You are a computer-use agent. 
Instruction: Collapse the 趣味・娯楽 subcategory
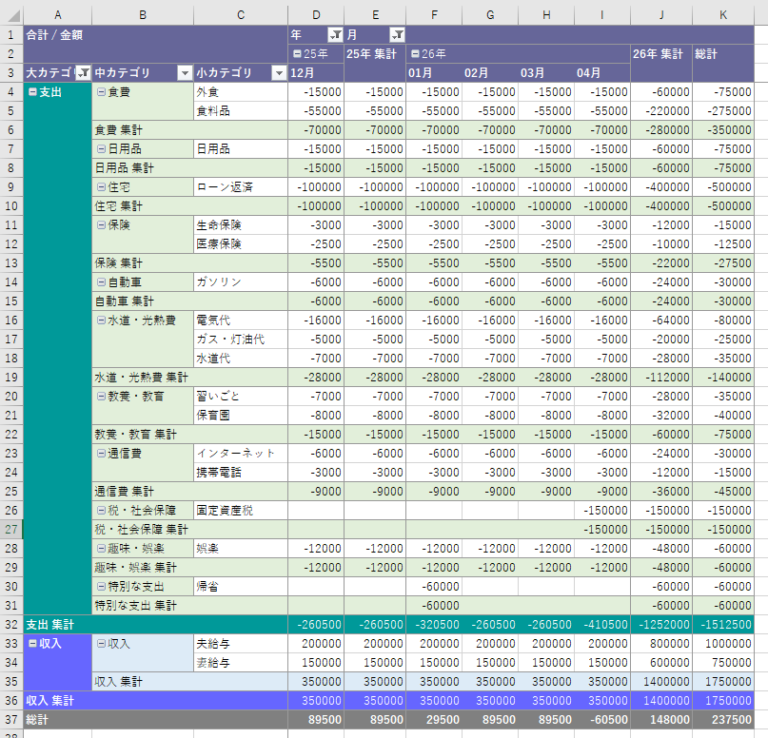click(x=101, y=548)
